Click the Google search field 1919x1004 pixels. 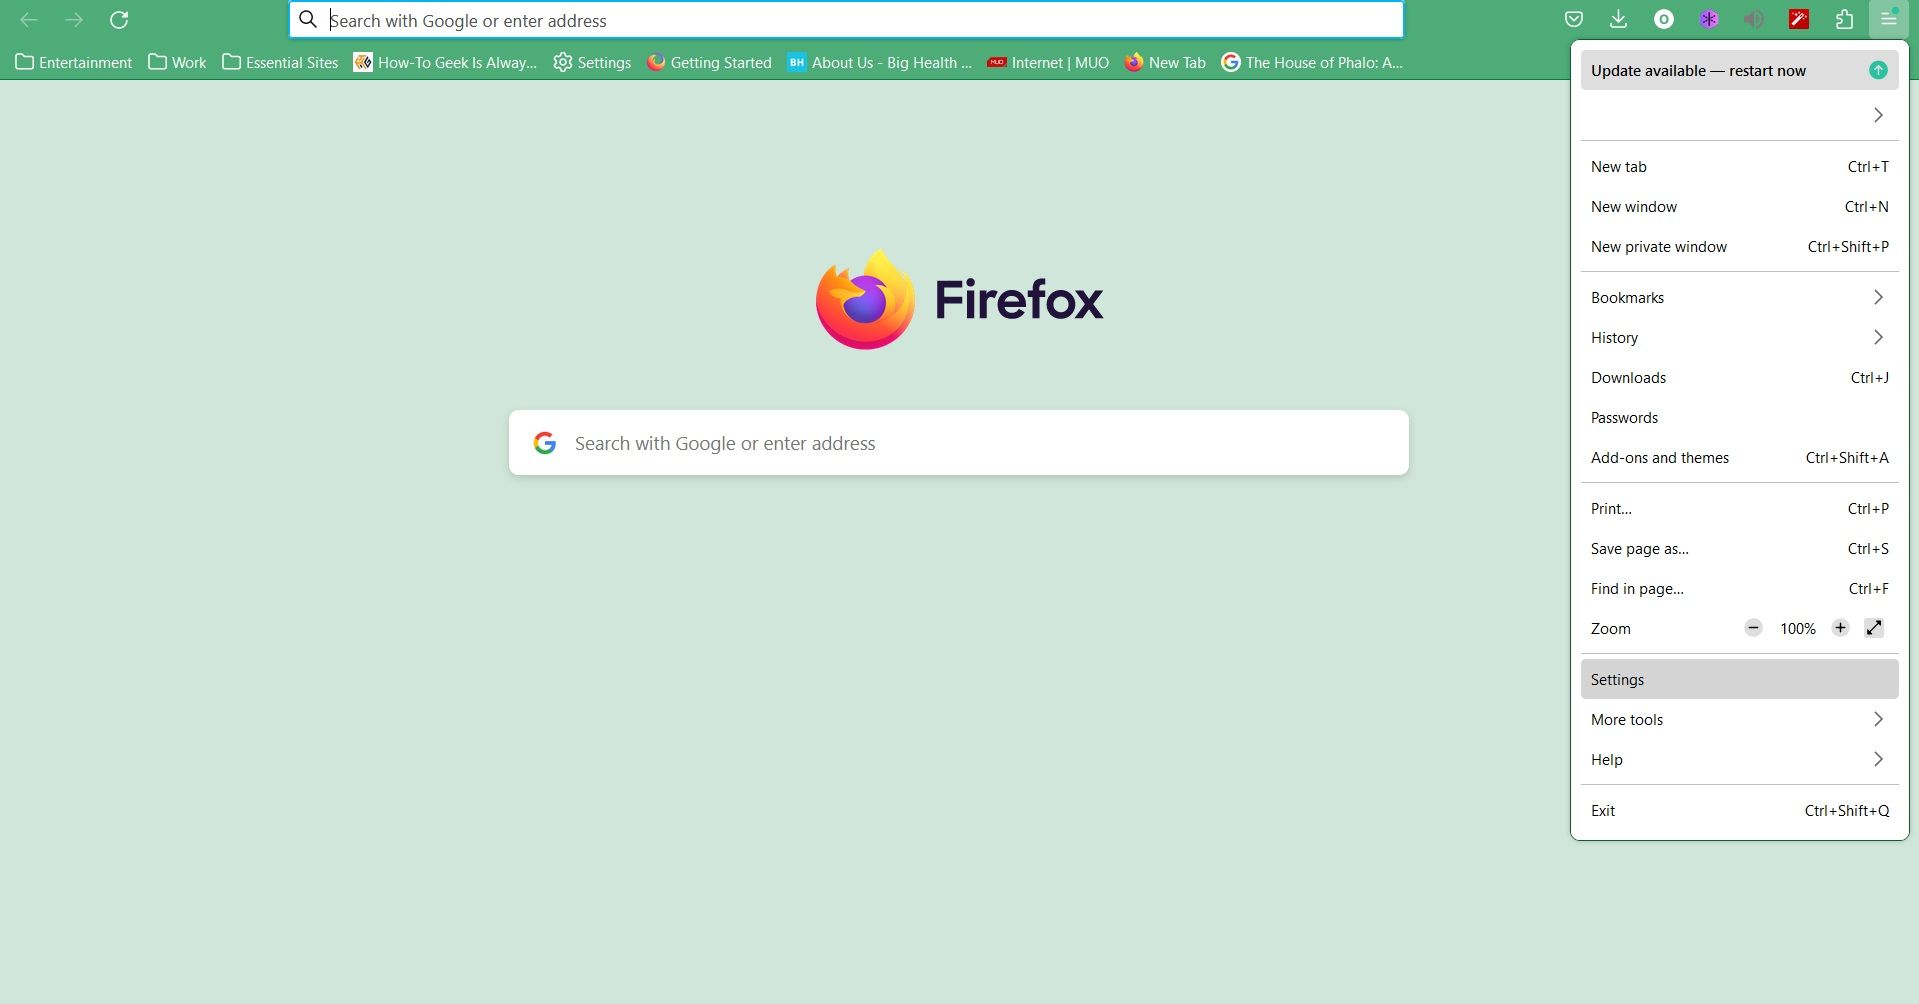click(x=958, y=443)
